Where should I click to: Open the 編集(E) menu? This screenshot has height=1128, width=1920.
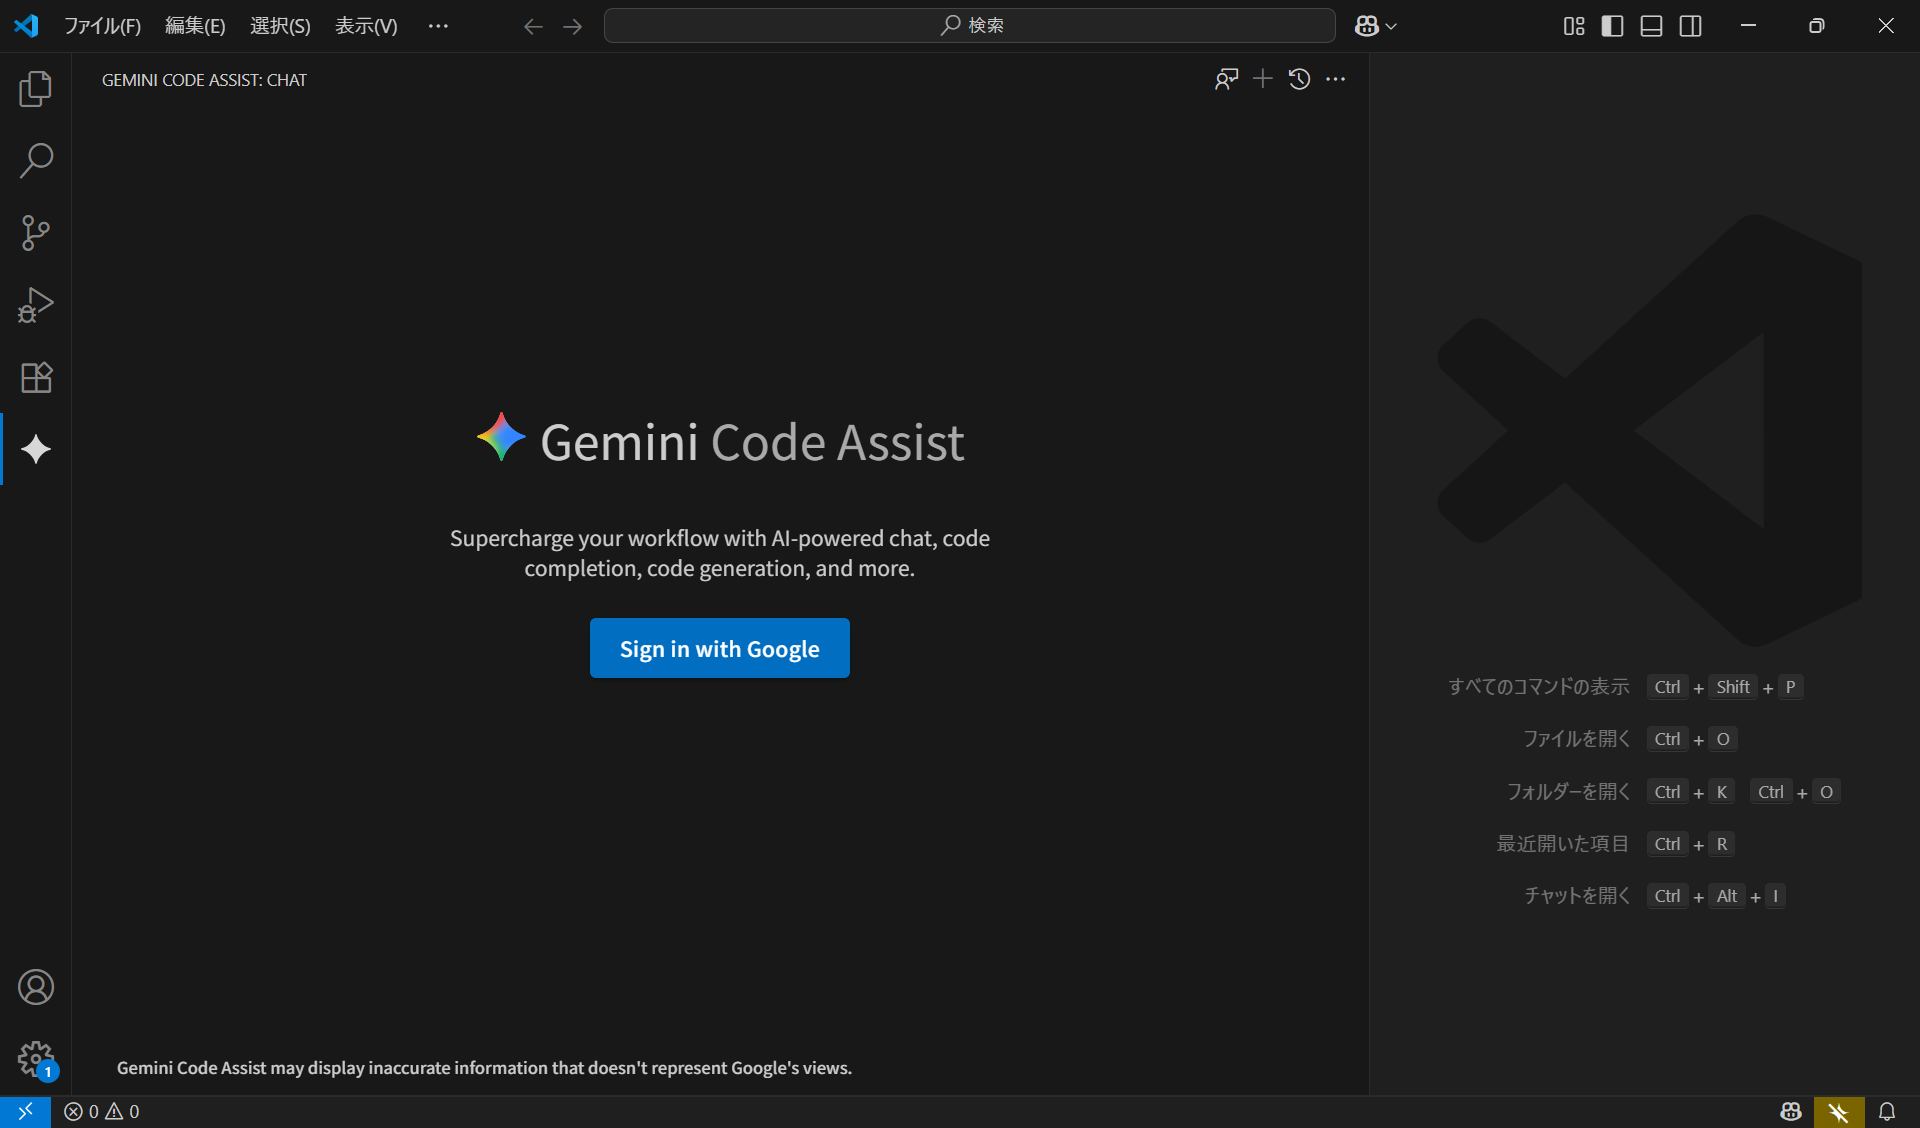(x=195, y=26)
